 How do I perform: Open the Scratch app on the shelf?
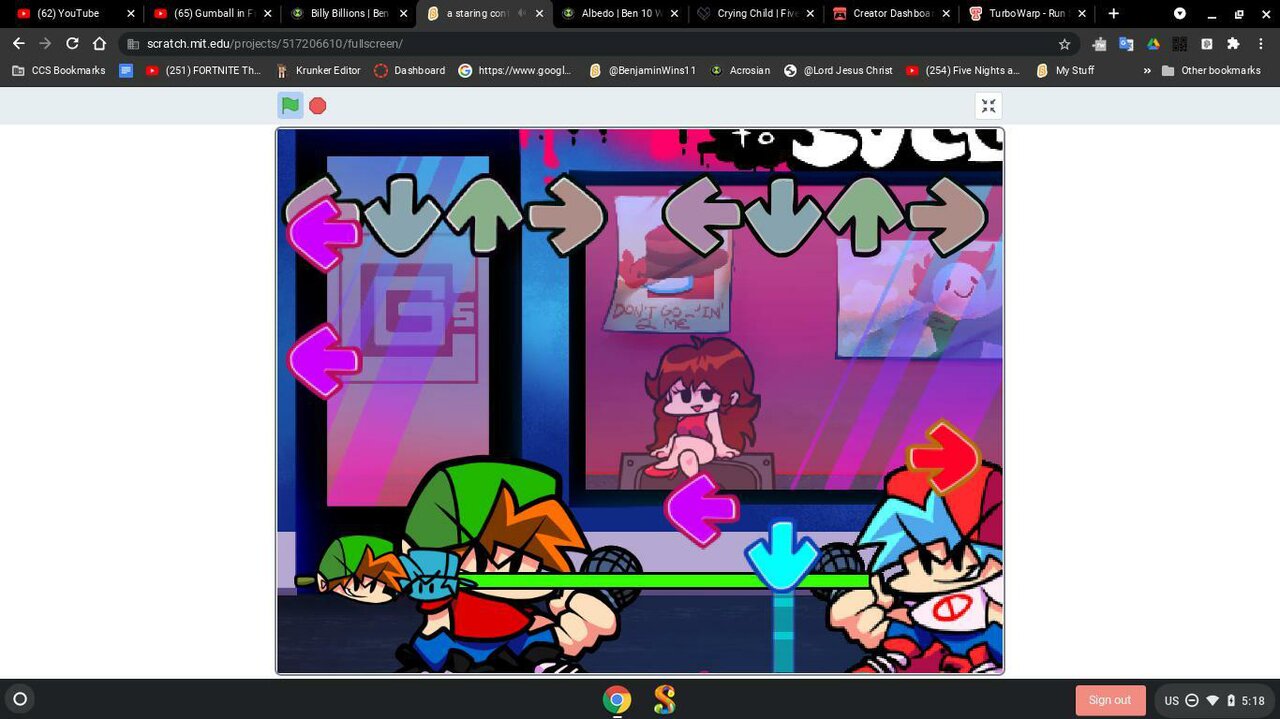click(664, 699)
